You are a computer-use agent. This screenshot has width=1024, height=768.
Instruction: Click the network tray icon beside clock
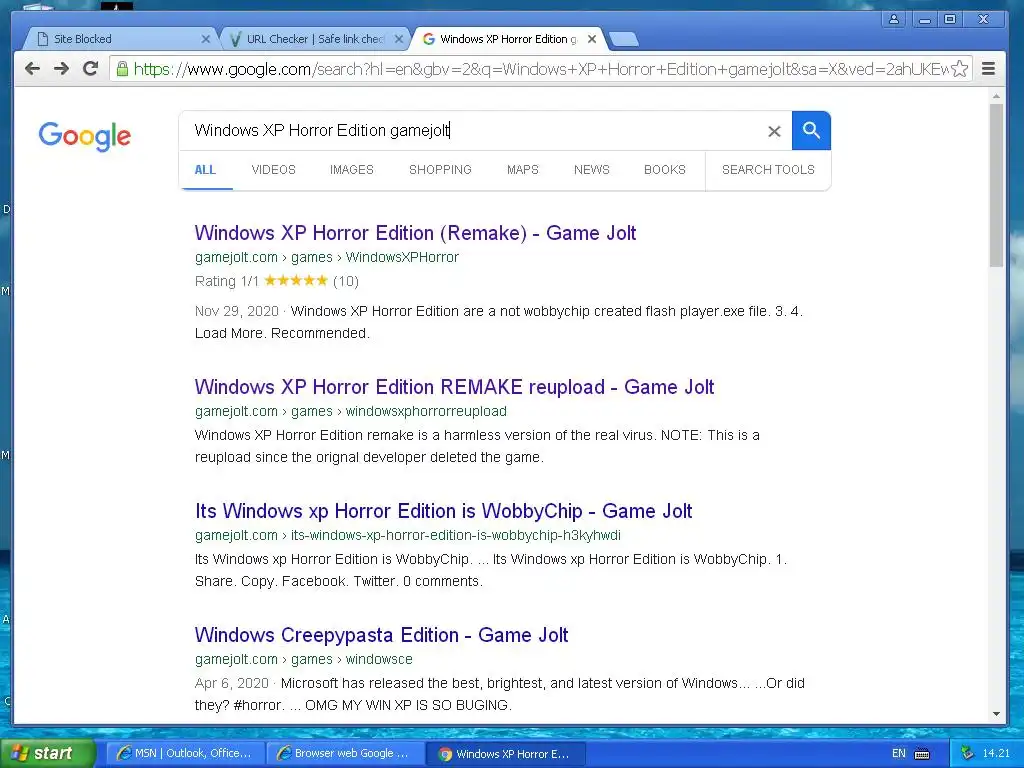pyautogui.click(x=967, y=754)
